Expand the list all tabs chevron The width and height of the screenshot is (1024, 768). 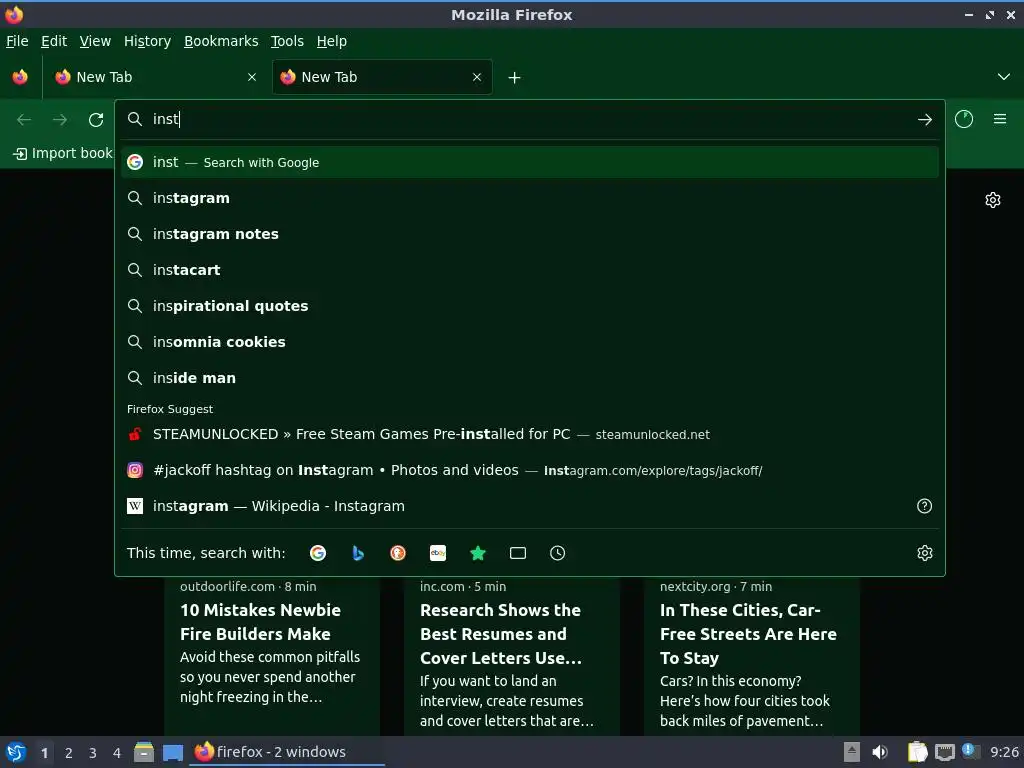tap(1004, 77)
